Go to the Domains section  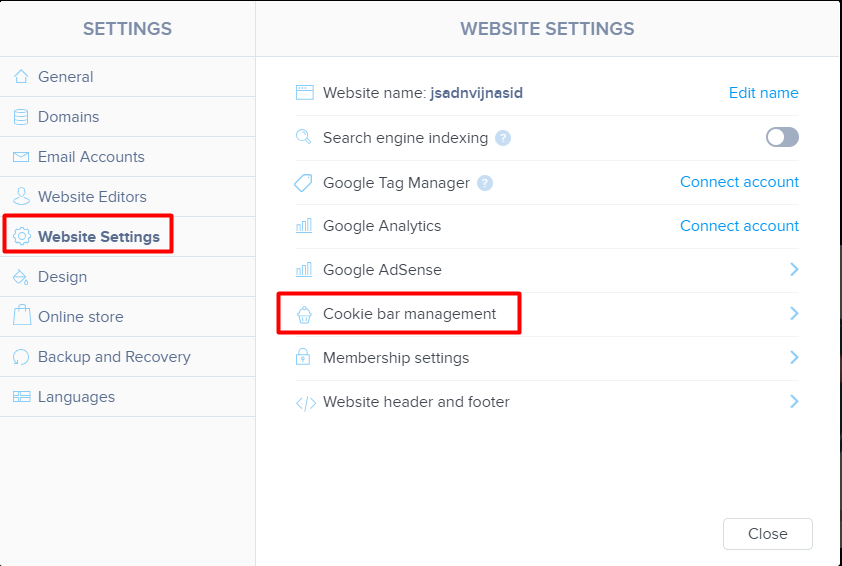click(127, 117)
